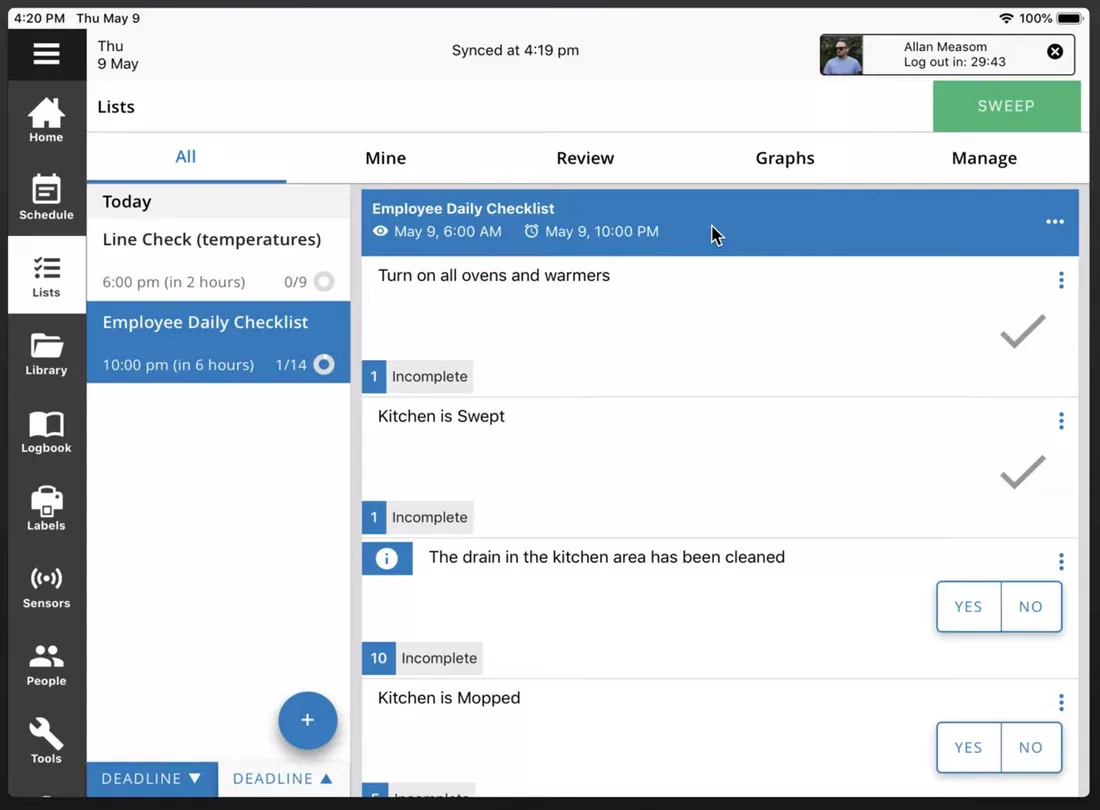Open the People section
Viewport: 1100px width, 810px height.
click(46, 664)
